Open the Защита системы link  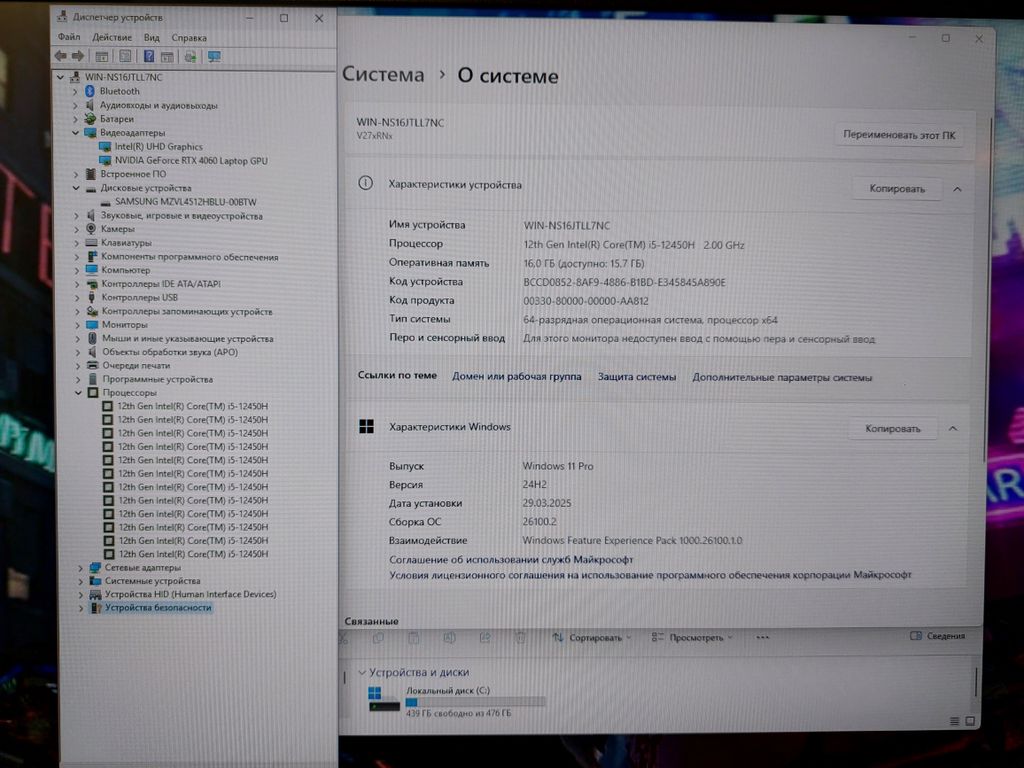(637, 377)
